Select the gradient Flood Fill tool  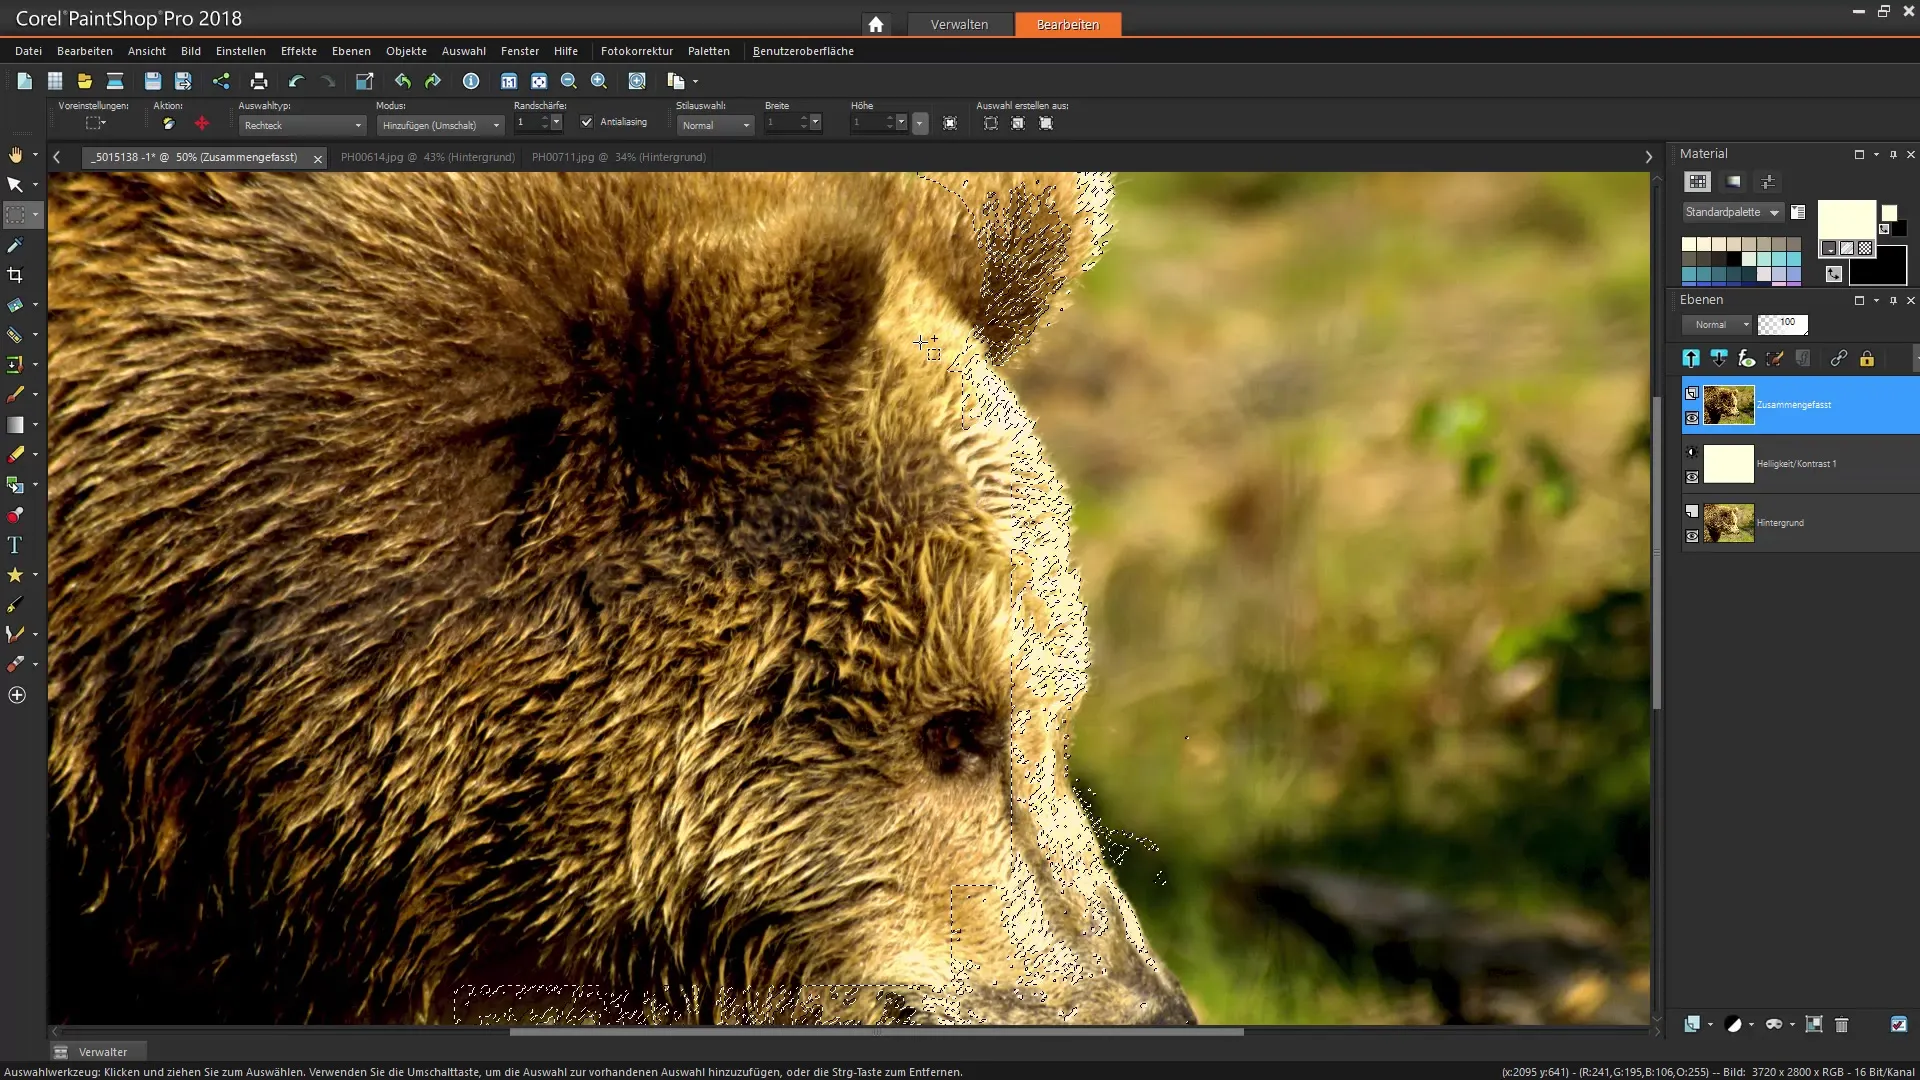pos(15,425)
